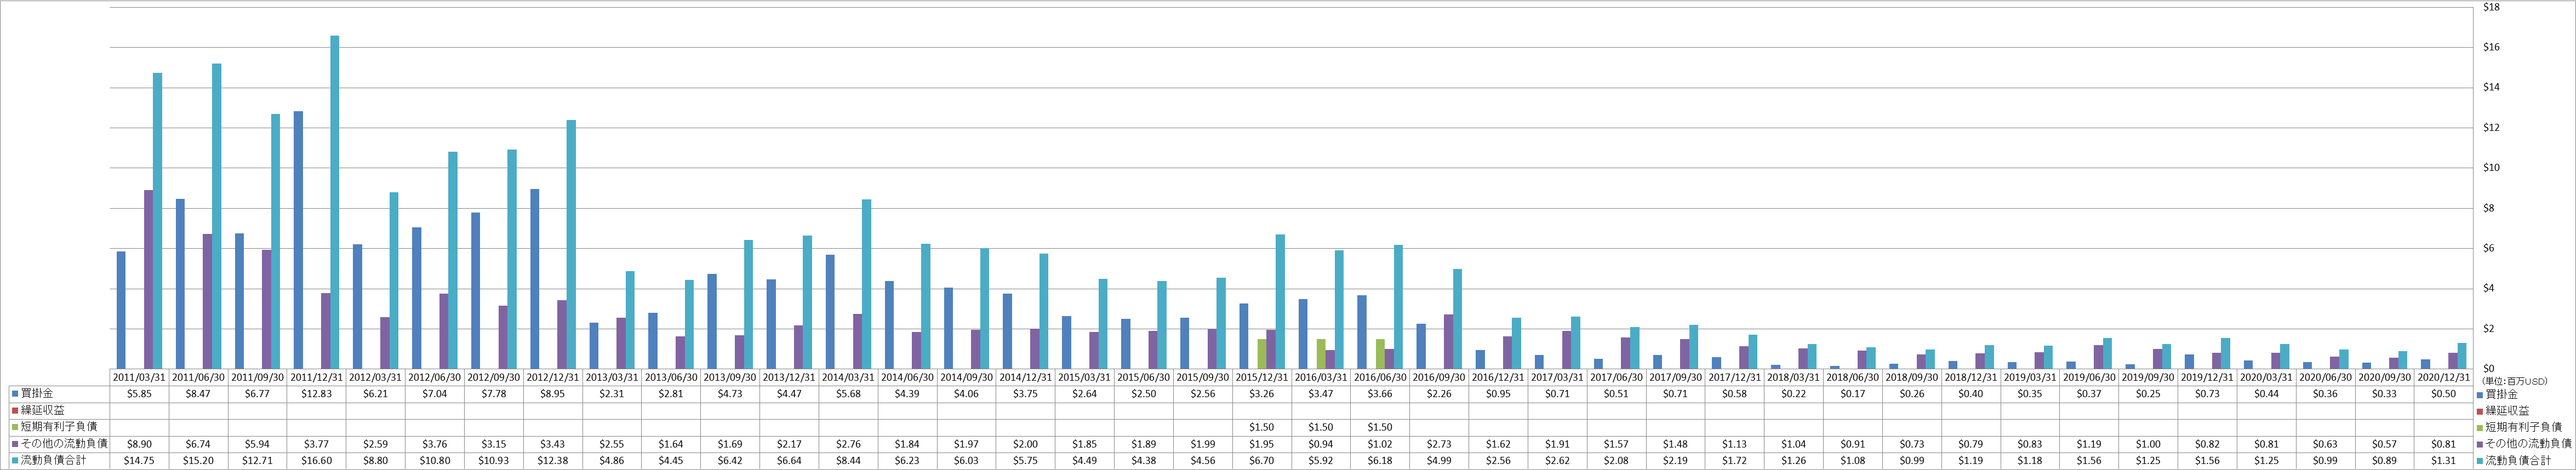This screenshot has height=470, width=2576.
Task: Click the $0.50 買掛金 cell under 2020/12/31
Action: click(x=2443, y=395)
